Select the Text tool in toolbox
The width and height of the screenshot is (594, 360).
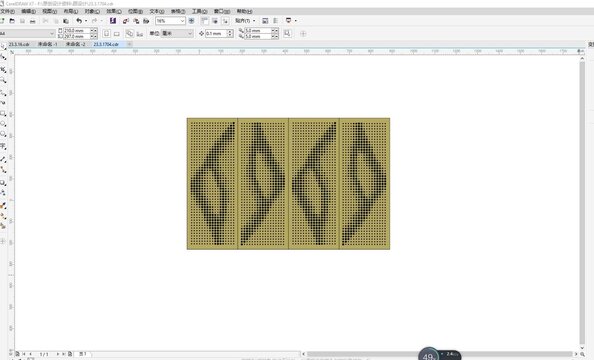3,146
